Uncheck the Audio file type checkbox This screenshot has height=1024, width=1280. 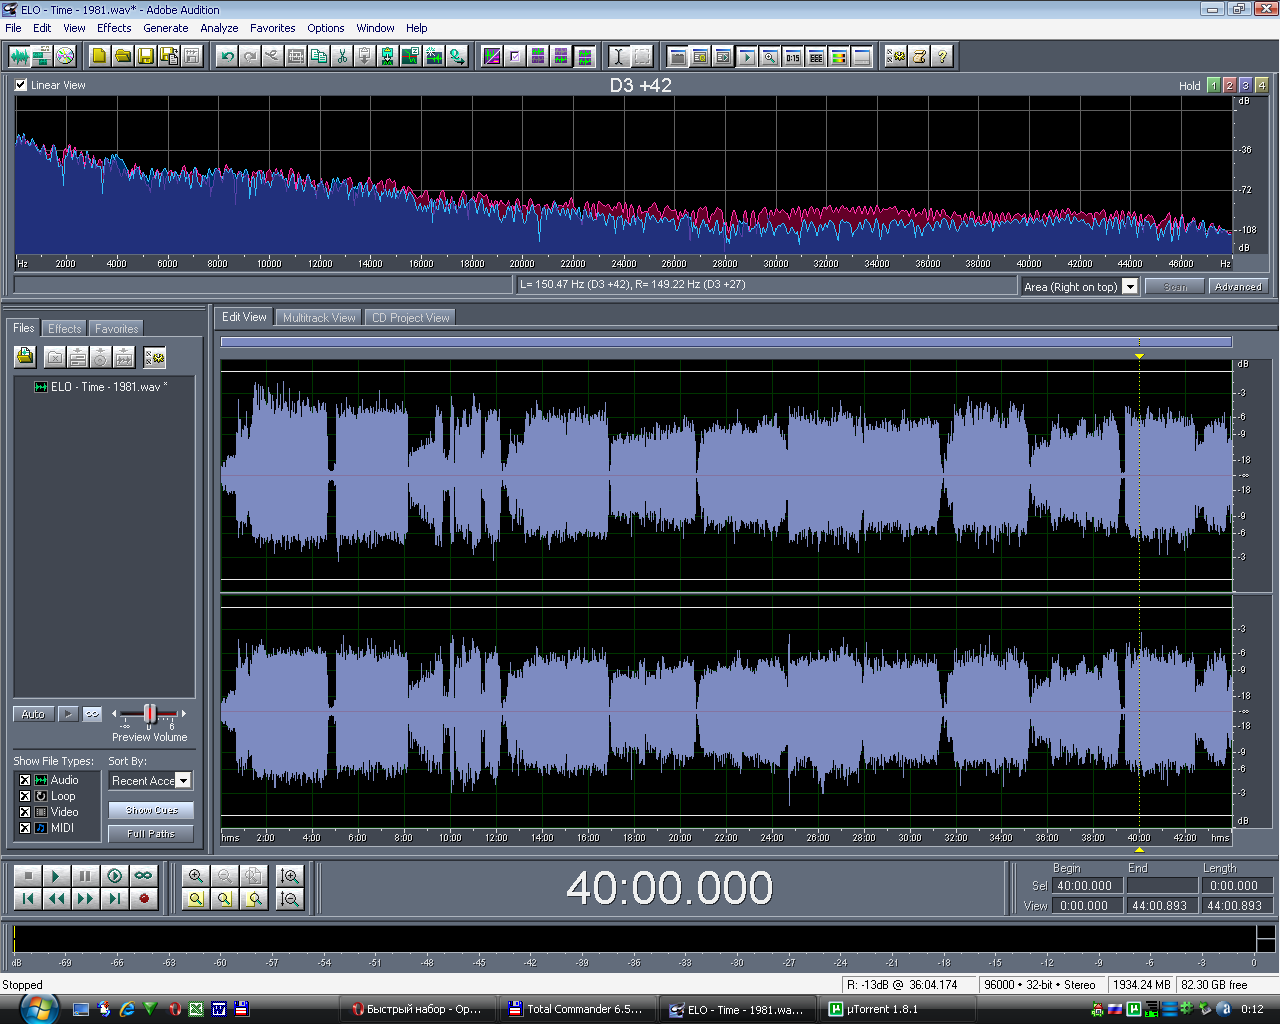[x=25, y=780]
